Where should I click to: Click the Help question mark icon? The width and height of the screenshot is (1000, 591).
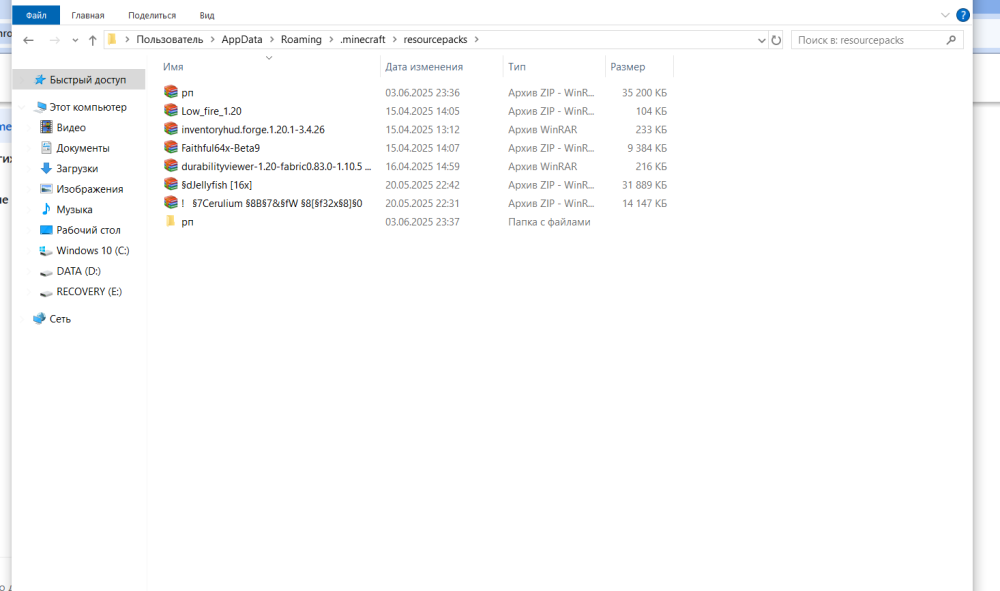click(963, 15)
